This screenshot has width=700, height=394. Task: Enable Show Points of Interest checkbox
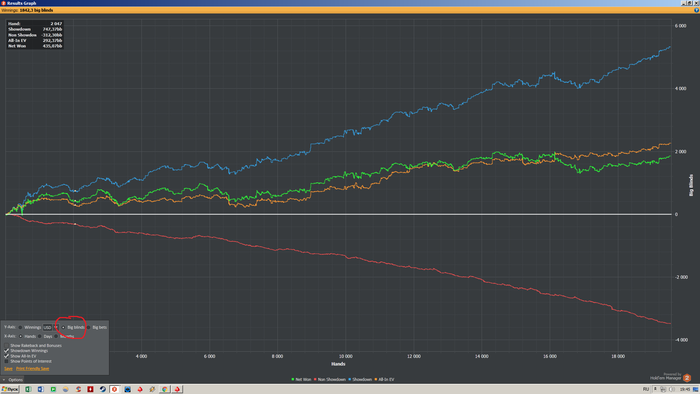click(x=6, y=361)
